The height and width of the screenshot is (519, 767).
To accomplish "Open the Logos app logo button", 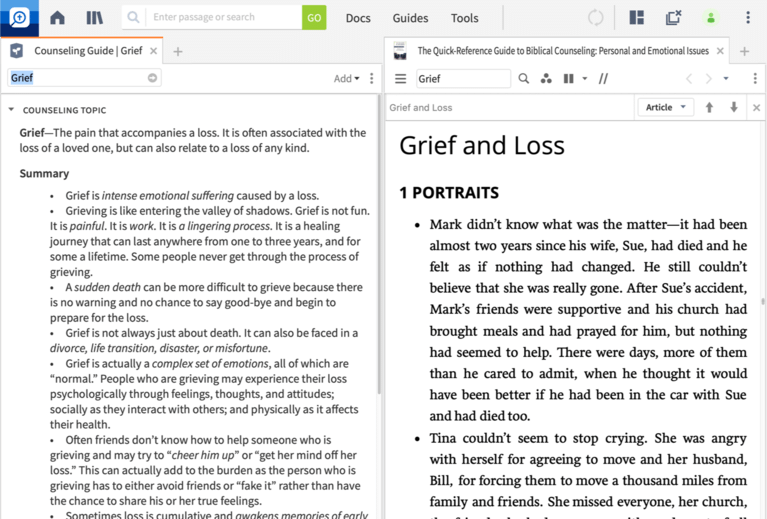I will coord(19,18).
